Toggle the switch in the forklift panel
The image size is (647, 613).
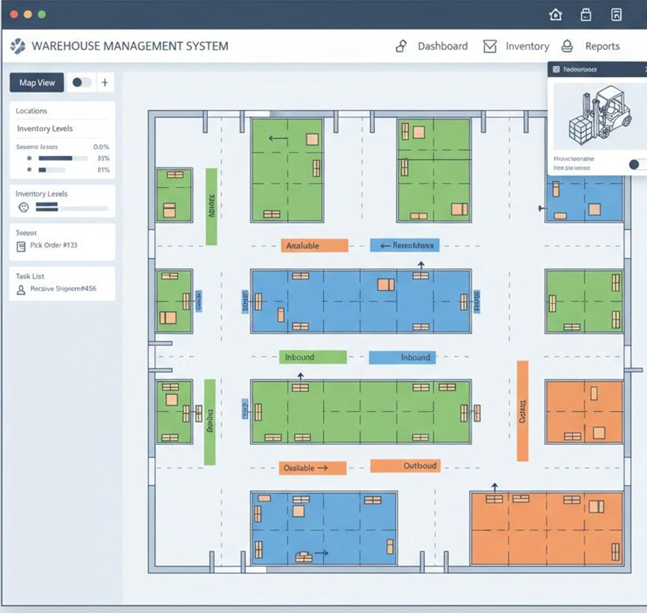coord(636,164)
